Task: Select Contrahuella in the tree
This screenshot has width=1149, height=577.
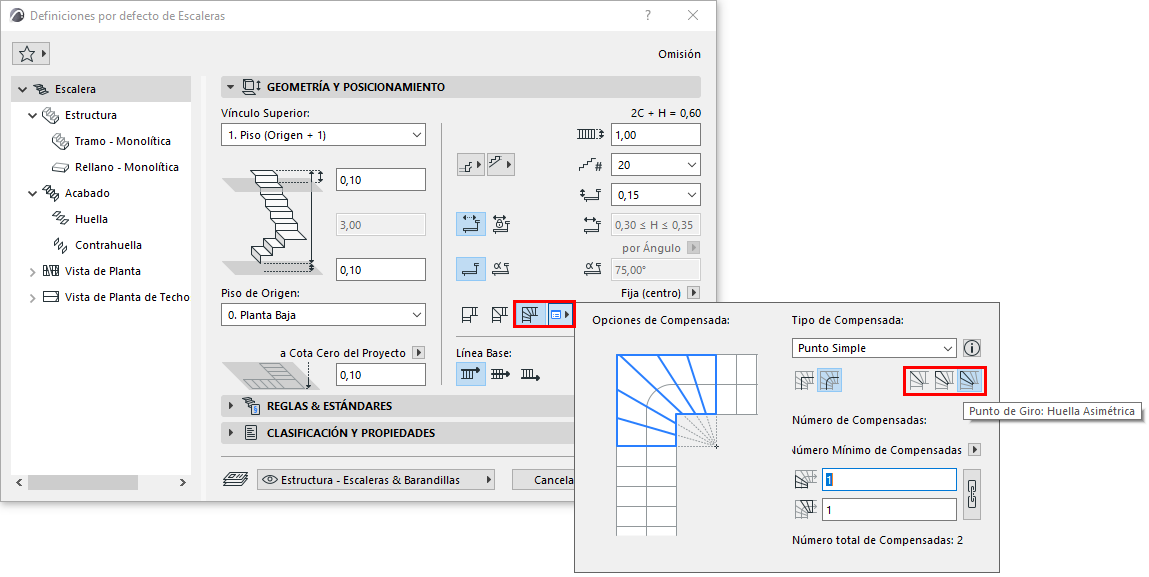Action: pos(108,245)
